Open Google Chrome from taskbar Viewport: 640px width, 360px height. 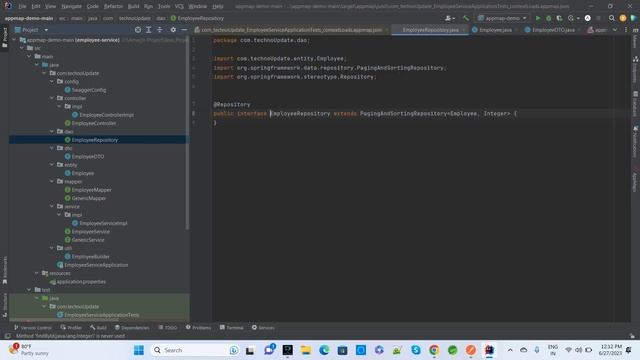(x=434, y=350)
